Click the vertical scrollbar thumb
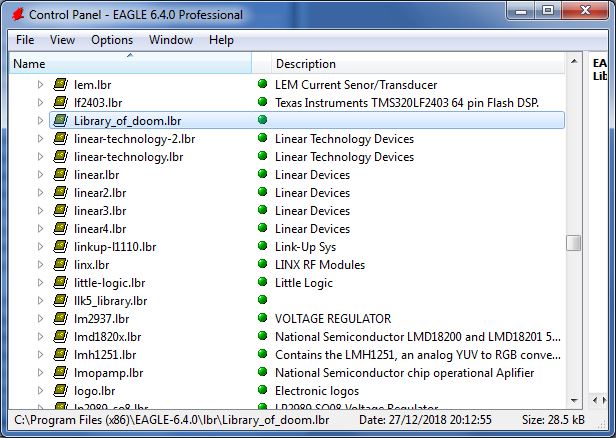 coord(574,243)
